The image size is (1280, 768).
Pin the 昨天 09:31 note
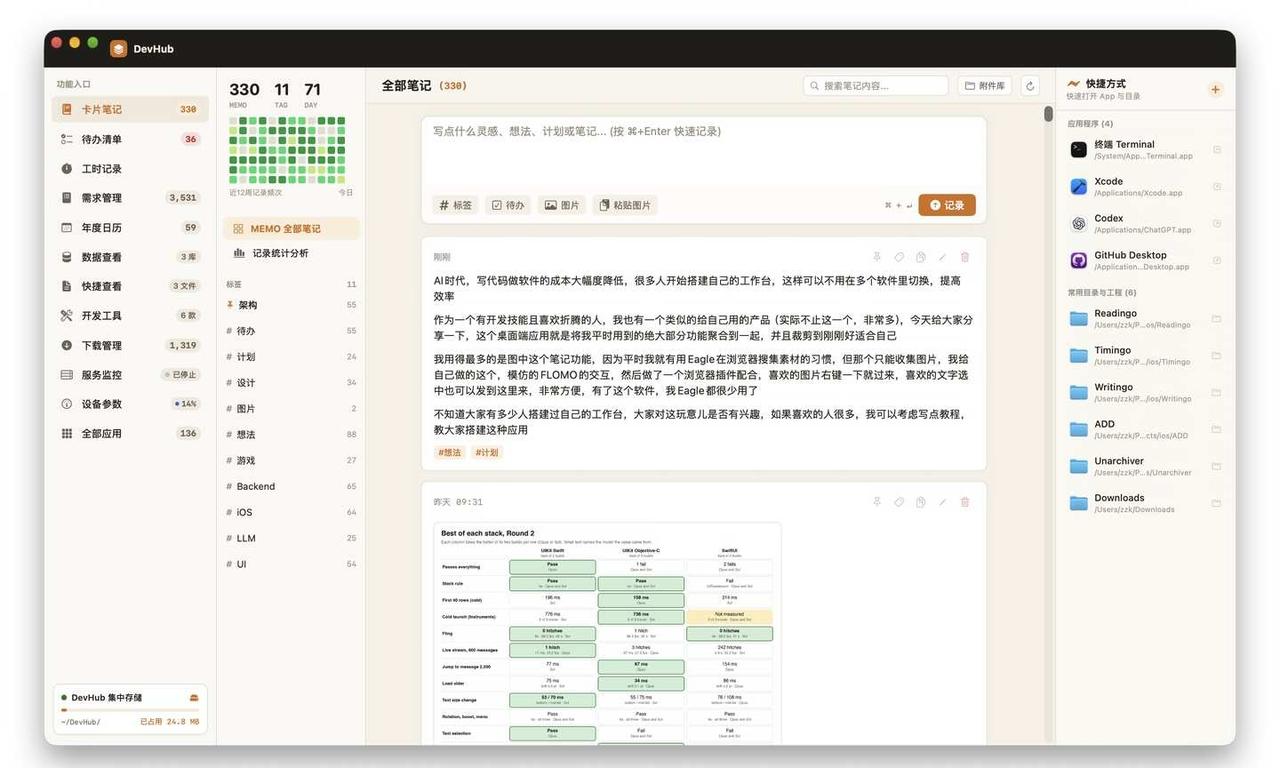[877, 502]
